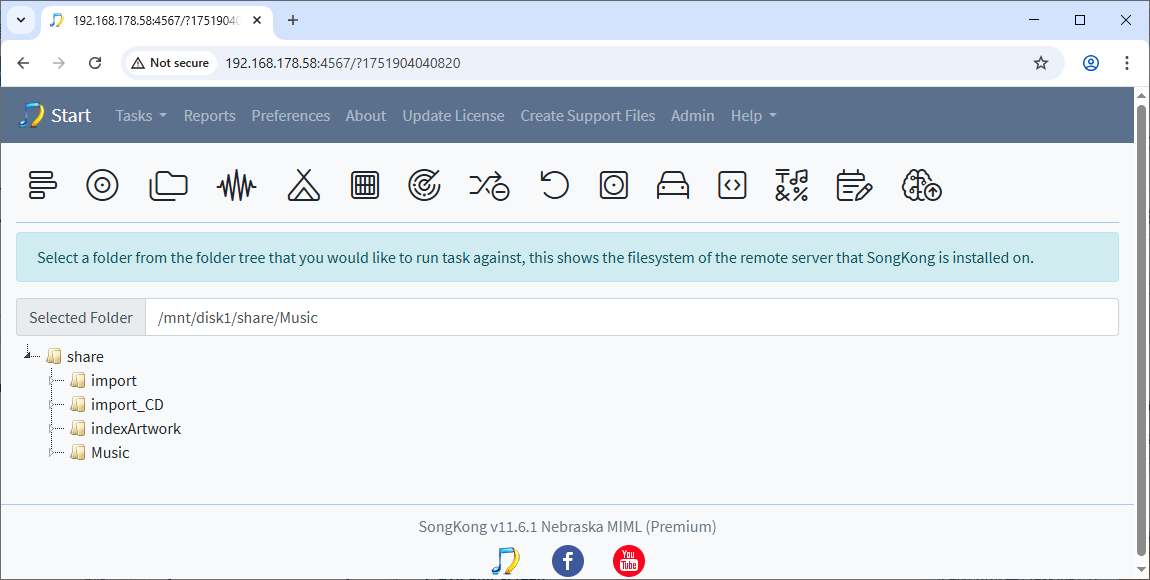Click the page vertical scrollbar
1150x580 pixels.
coord(1141,330)
